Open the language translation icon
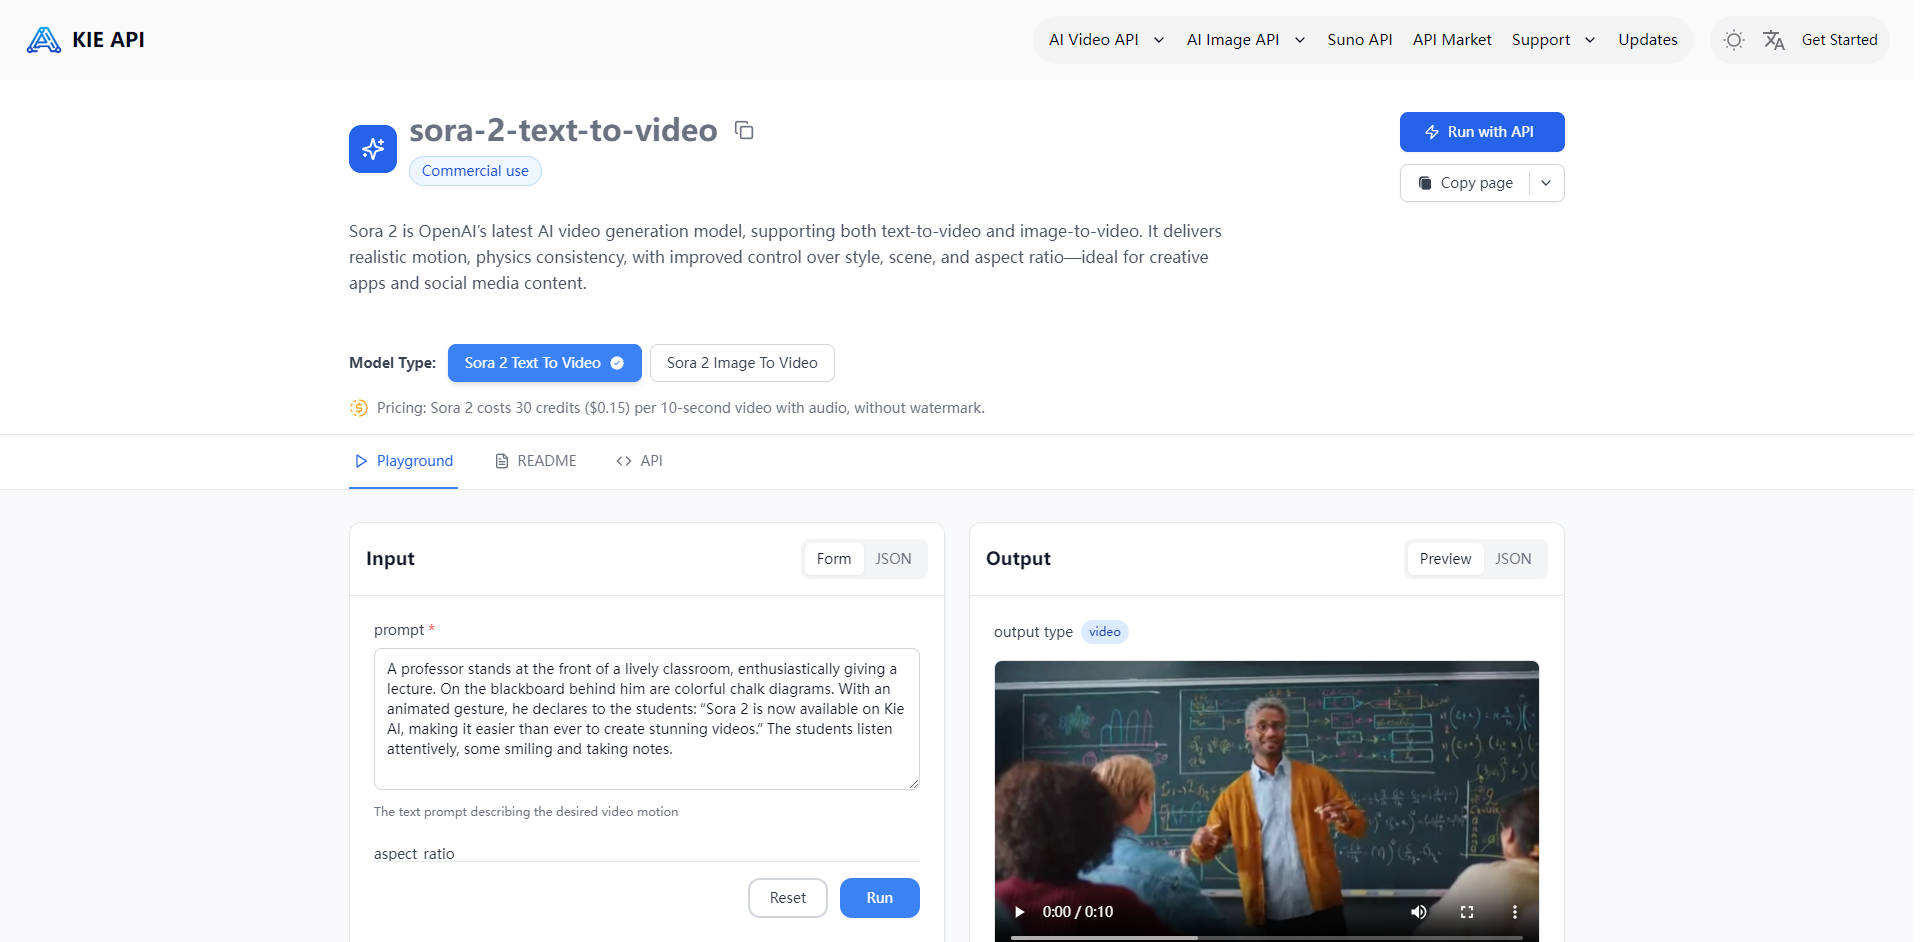The image size is (1920, 942). click(1773, 40)
